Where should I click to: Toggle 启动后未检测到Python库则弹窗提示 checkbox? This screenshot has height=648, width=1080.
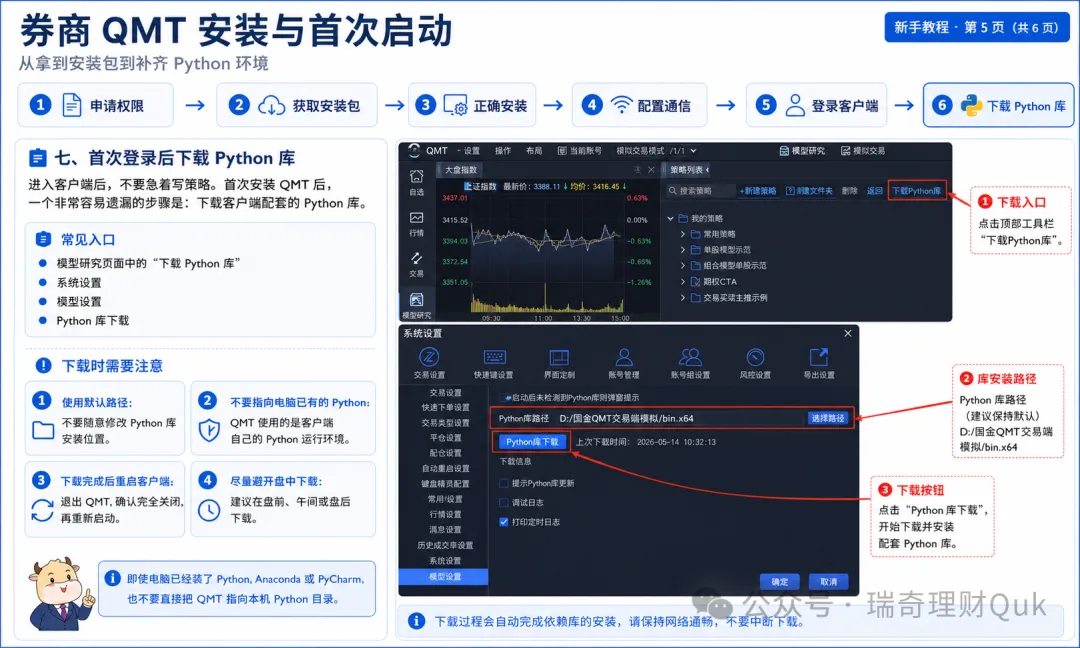[505, 397]
